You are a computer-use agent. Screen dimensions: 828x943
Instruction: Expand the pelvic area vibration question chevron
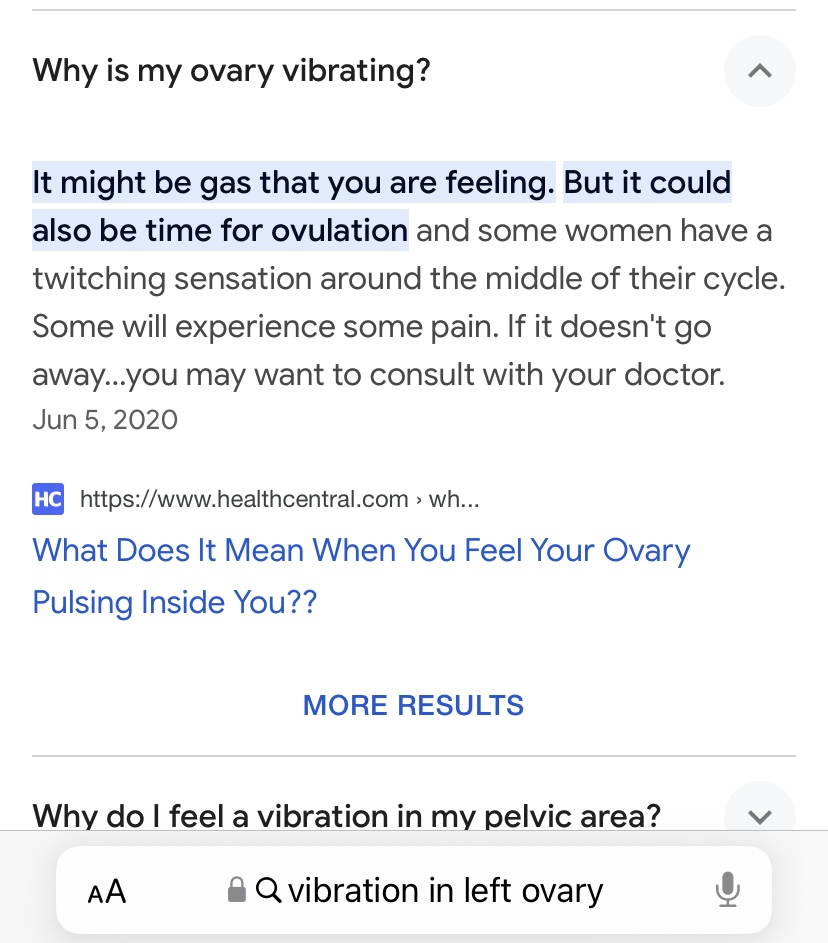pyautogui.click(x=759, y=815)
